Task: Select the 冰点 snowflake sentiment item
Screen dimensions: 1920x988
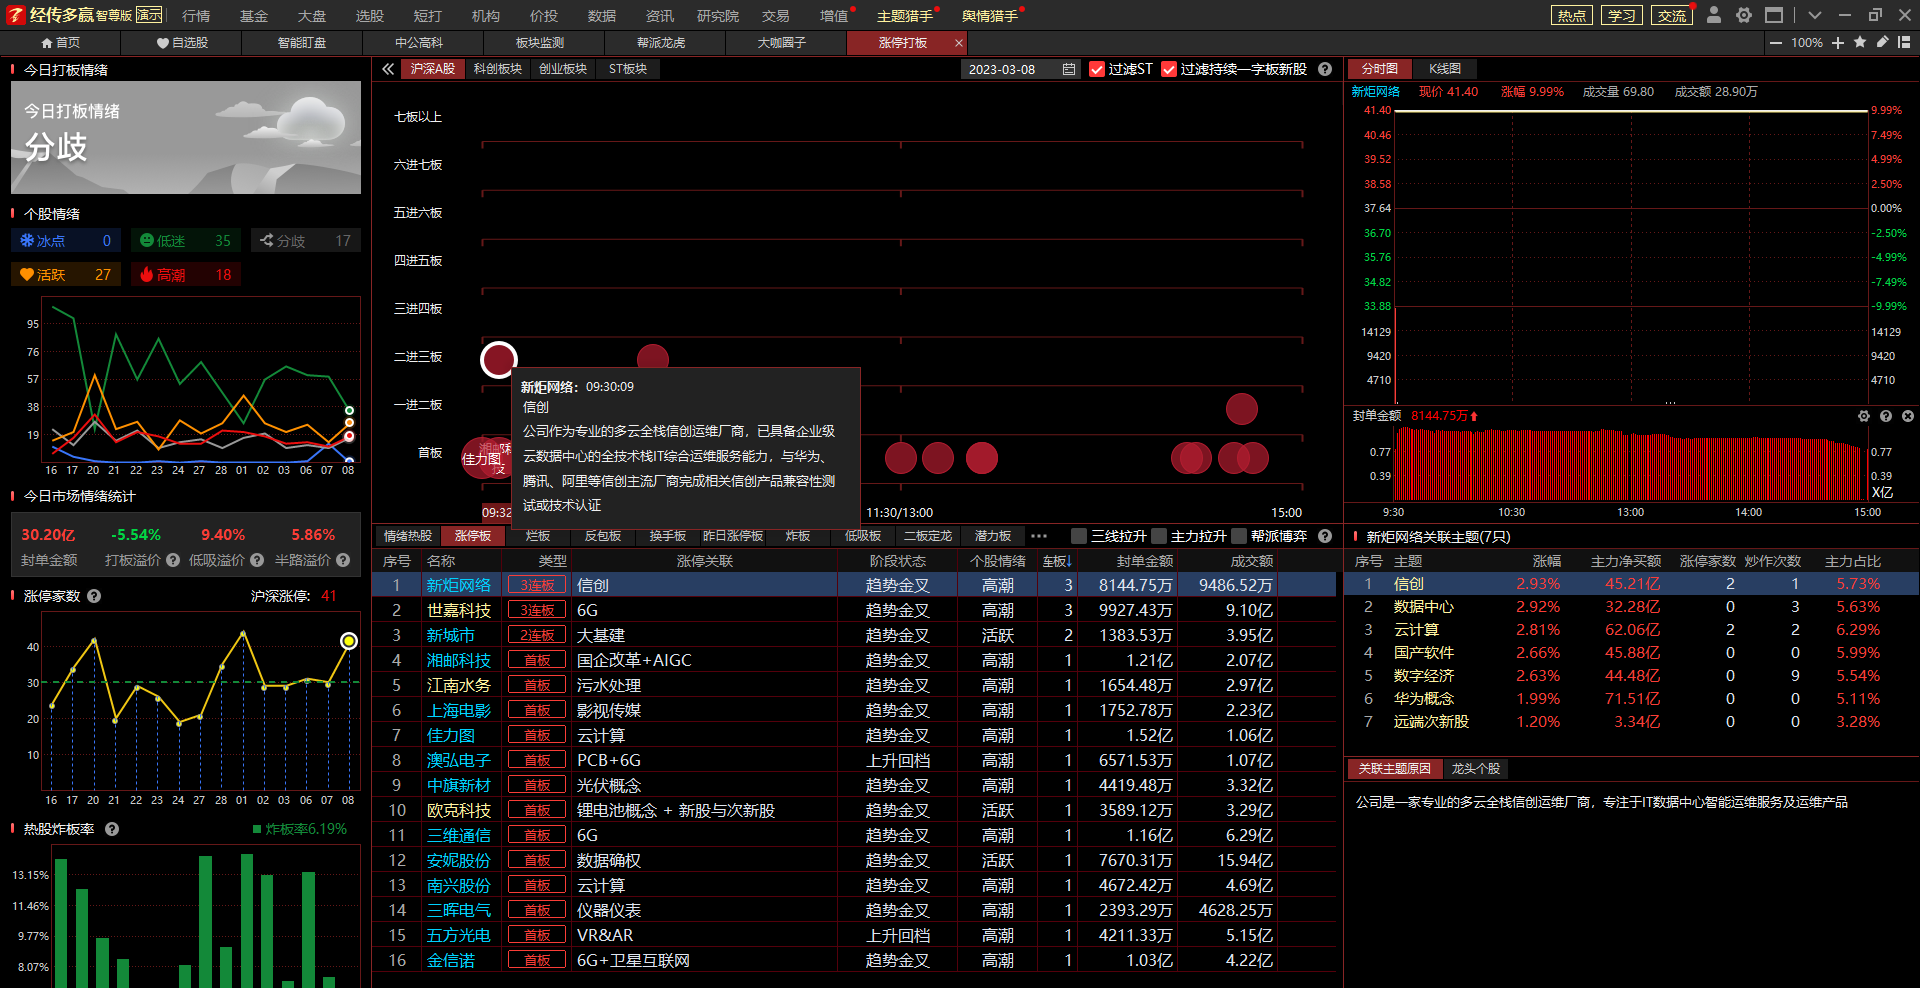Action: tap(66, 241)
